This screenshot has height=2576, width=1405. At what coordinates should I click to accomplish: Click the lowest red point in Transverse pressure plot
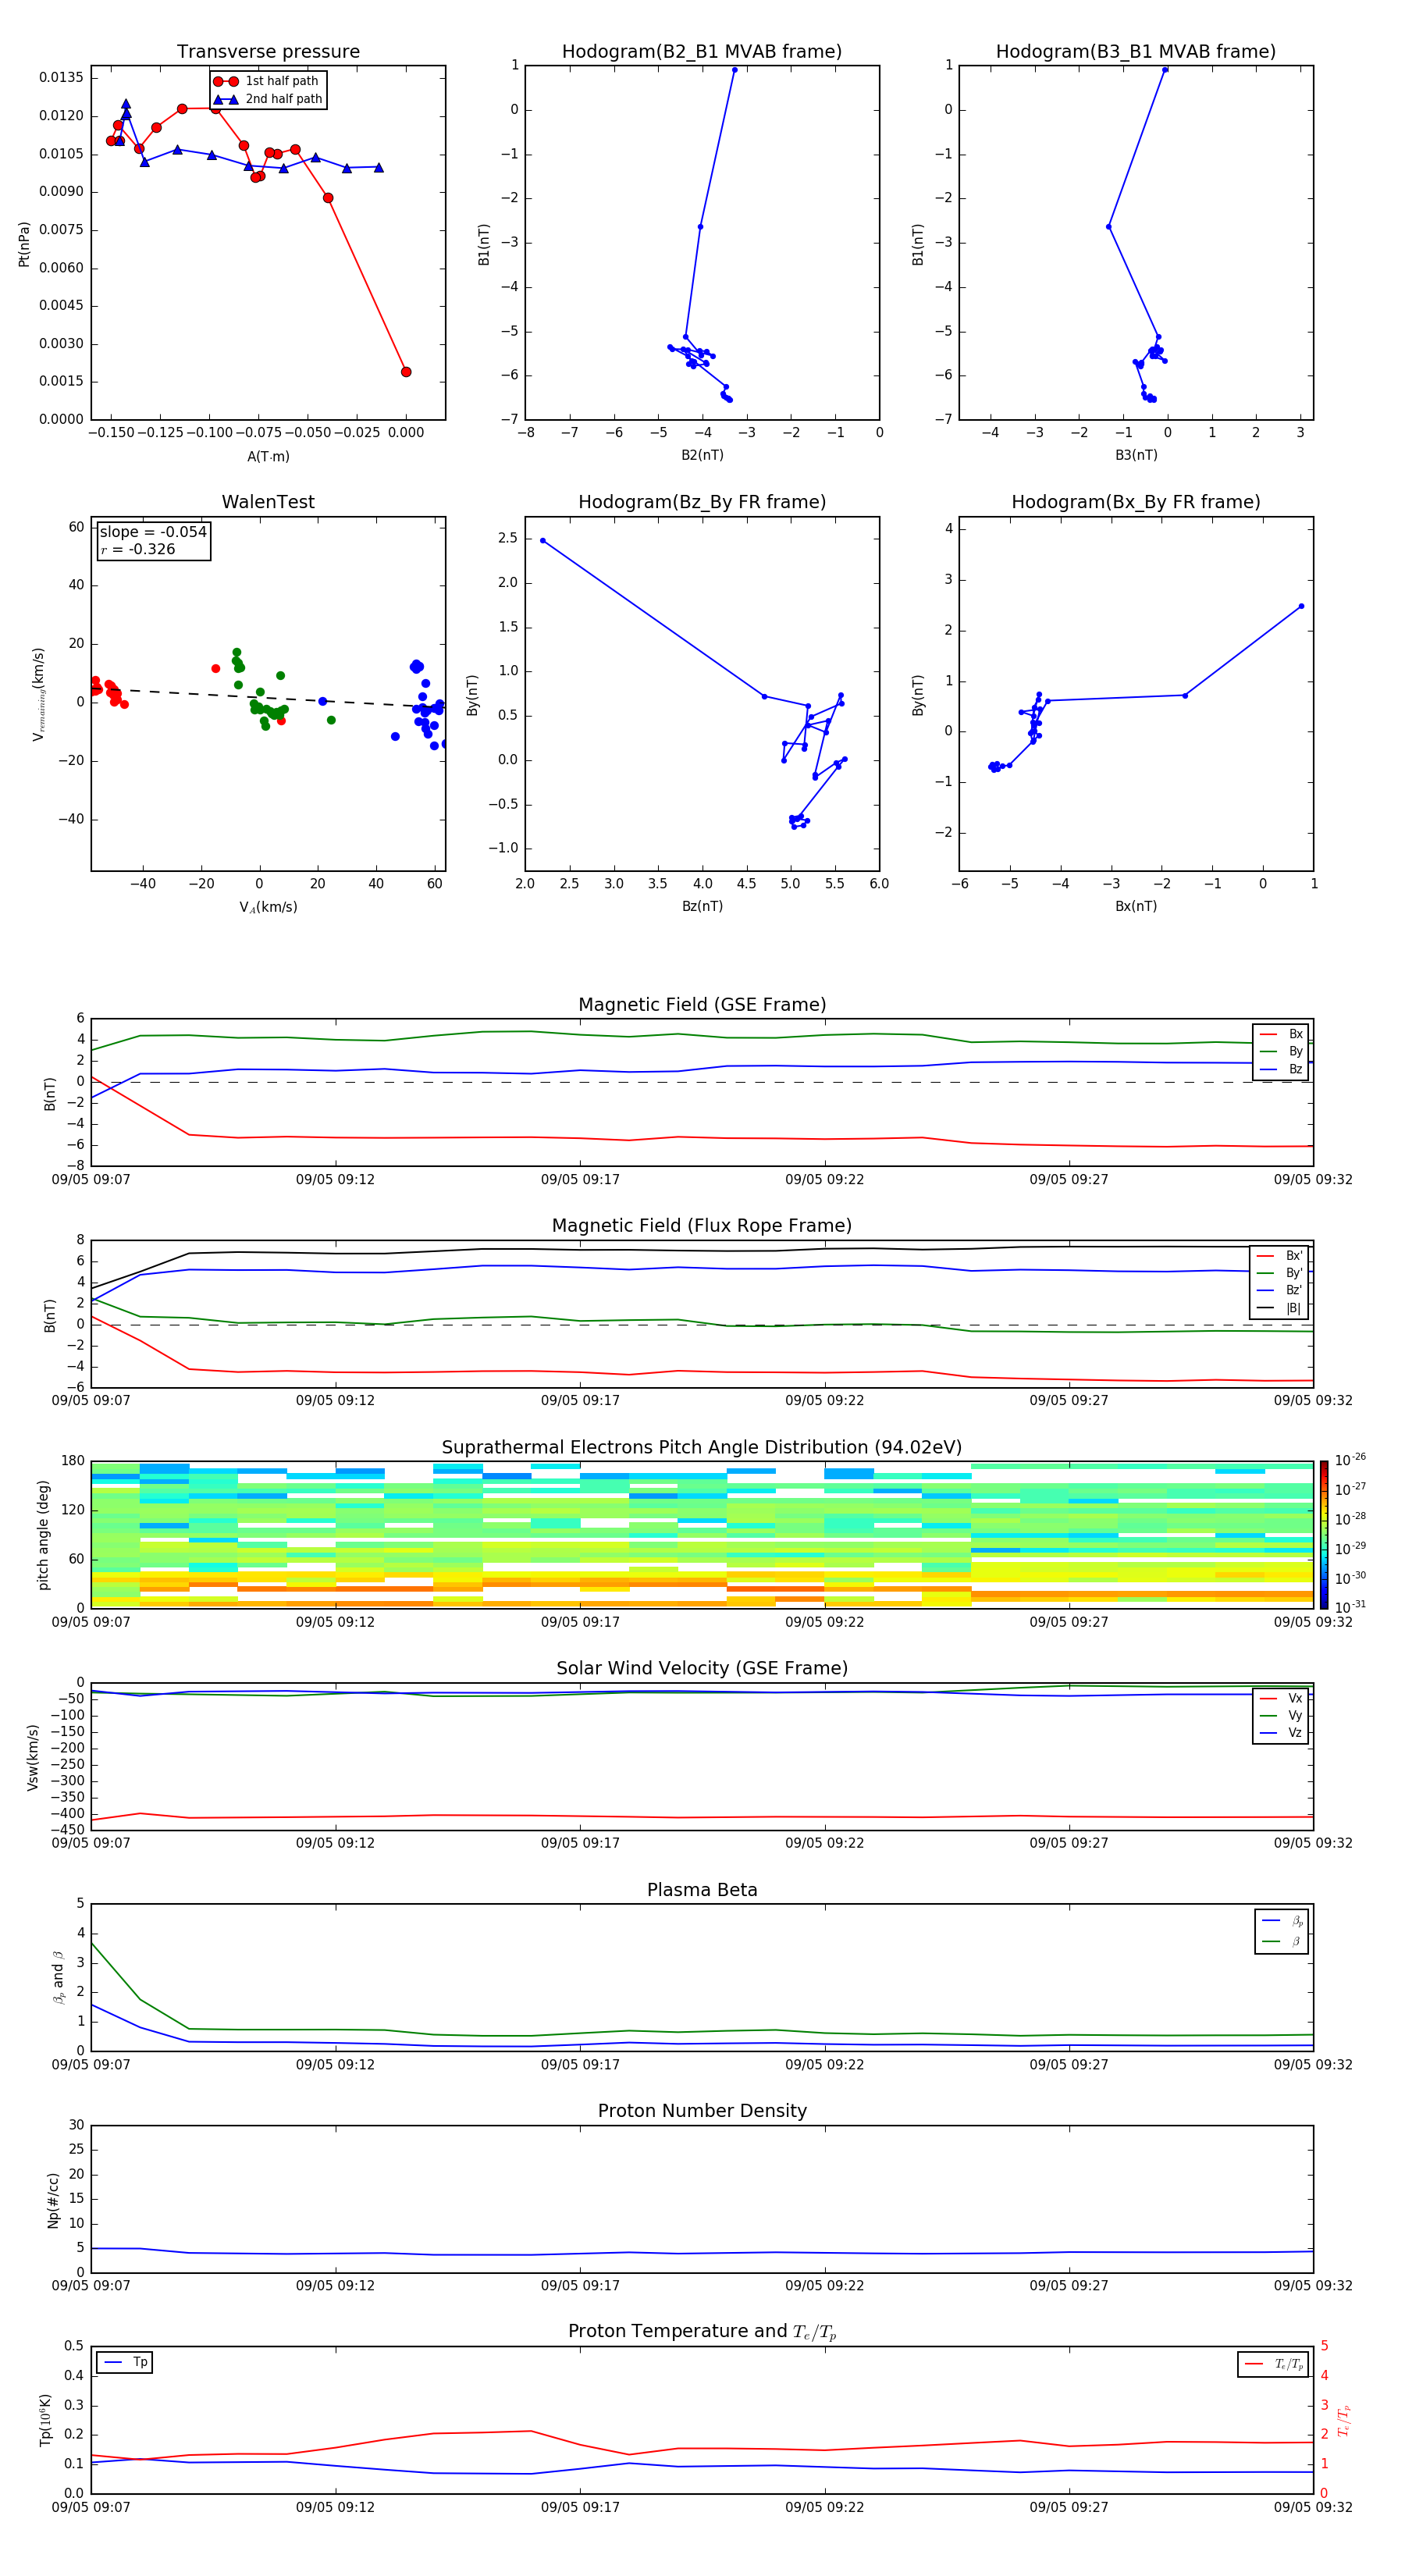(406, 372)
